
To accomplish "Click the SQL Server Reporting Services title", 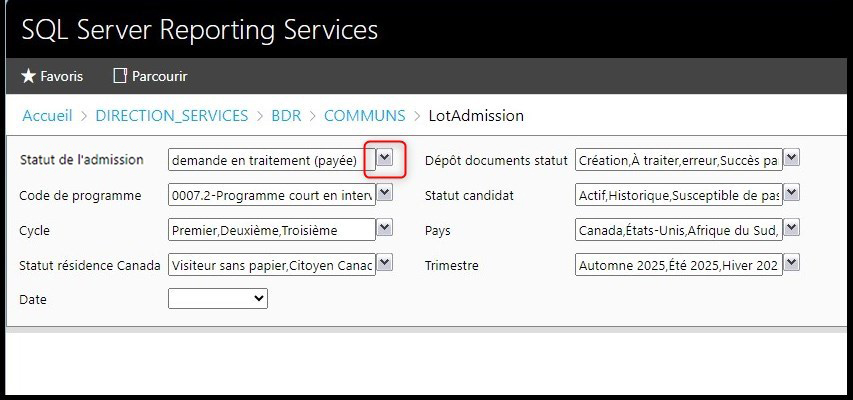I will coord(200,30).
